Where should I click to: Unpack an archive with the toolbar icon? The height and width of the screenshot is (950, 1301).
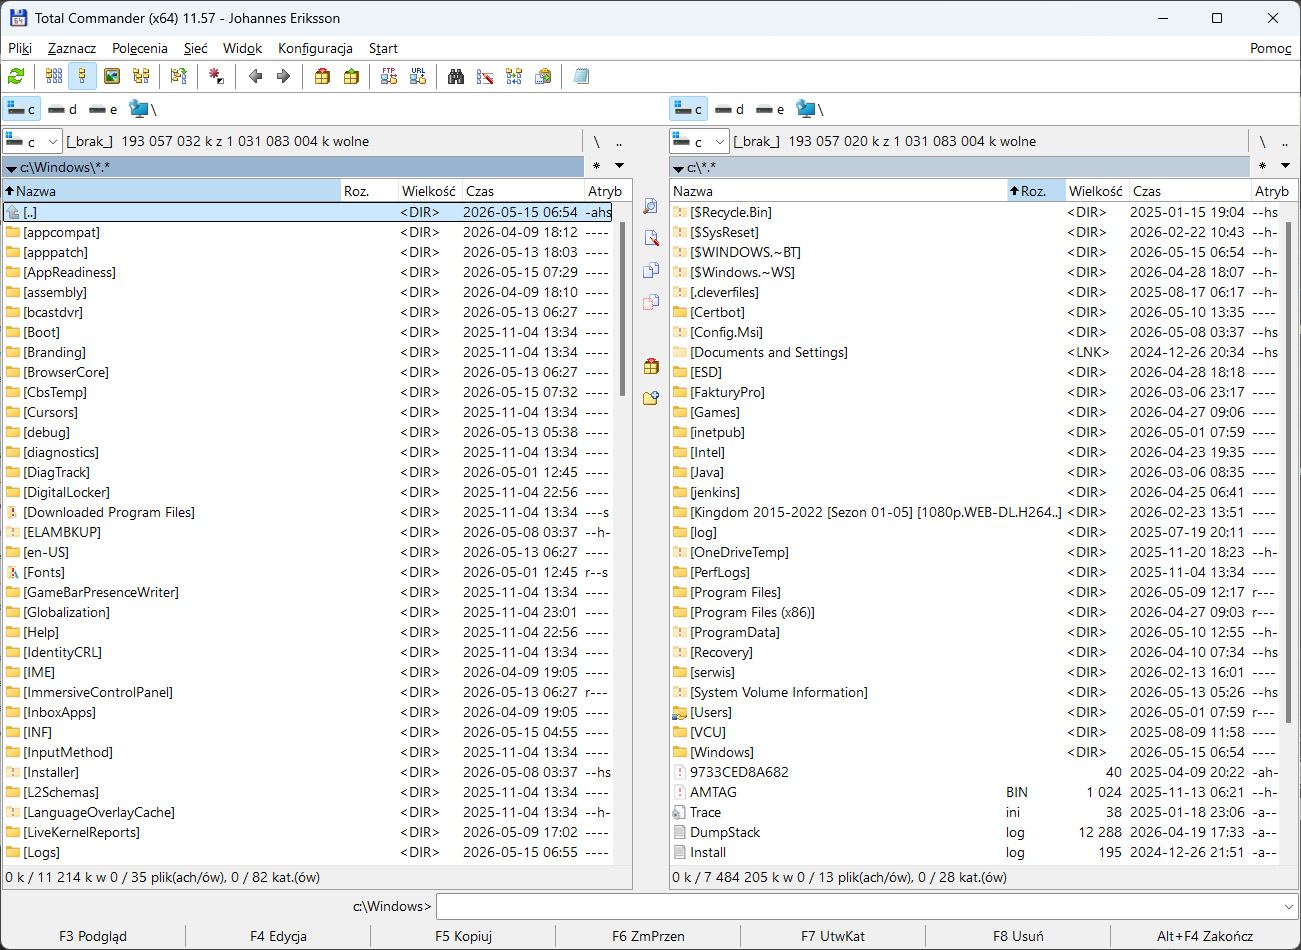[x=351, y=76]
